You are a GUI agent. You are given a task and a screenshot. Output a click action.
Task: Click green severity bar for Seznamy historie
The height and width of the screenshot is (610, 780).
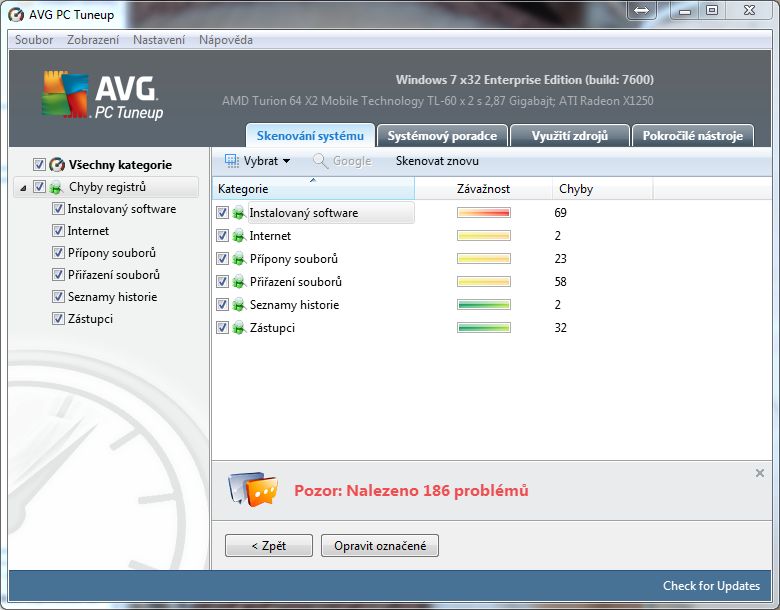tap(484, 304)
